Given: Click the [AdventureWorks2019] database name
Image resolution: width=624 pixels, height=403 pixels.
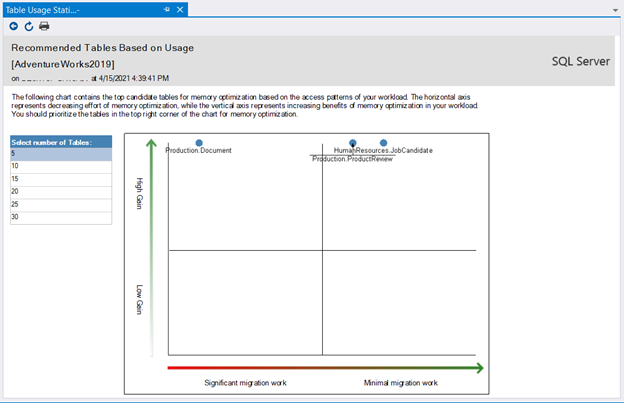Looking at the screenshot, I should (x=63, y=64).
